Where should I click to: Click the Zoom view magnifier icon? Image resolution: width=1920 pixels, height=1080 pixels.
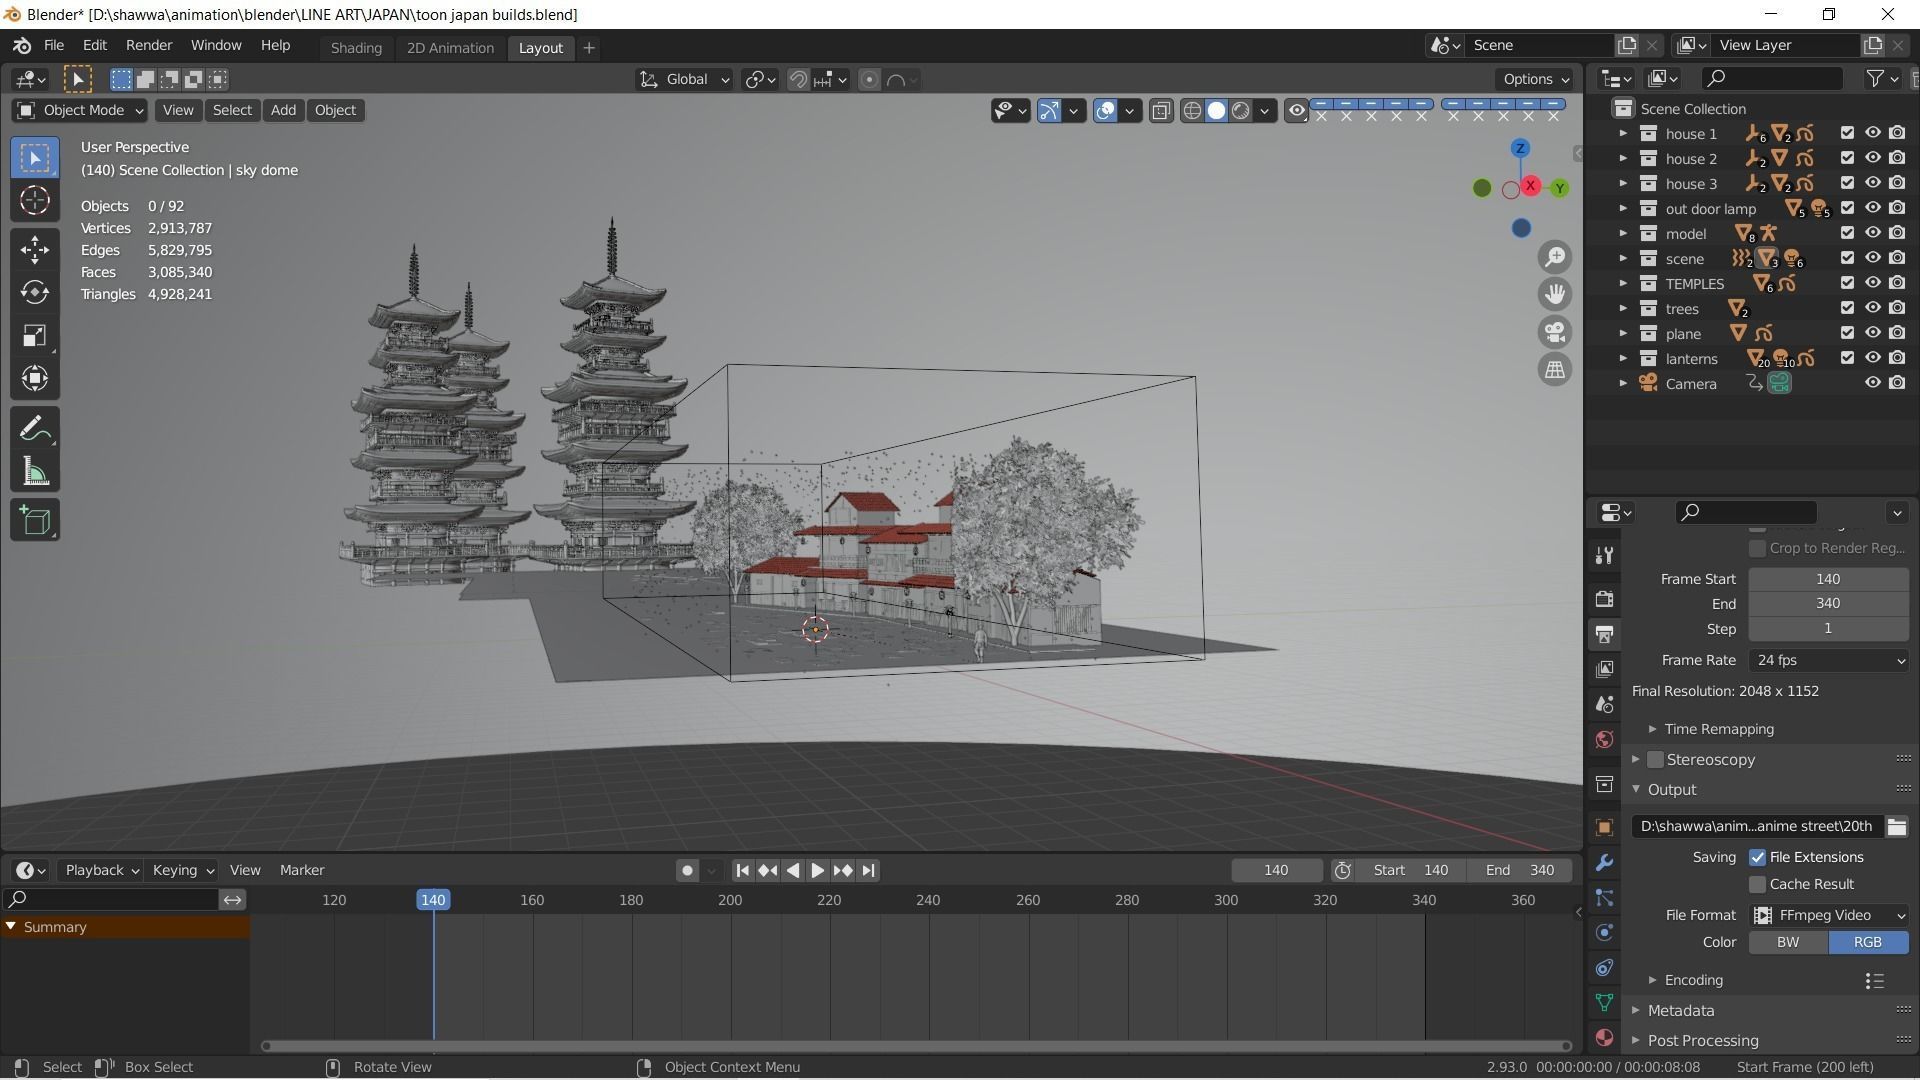pos(1555,257)
